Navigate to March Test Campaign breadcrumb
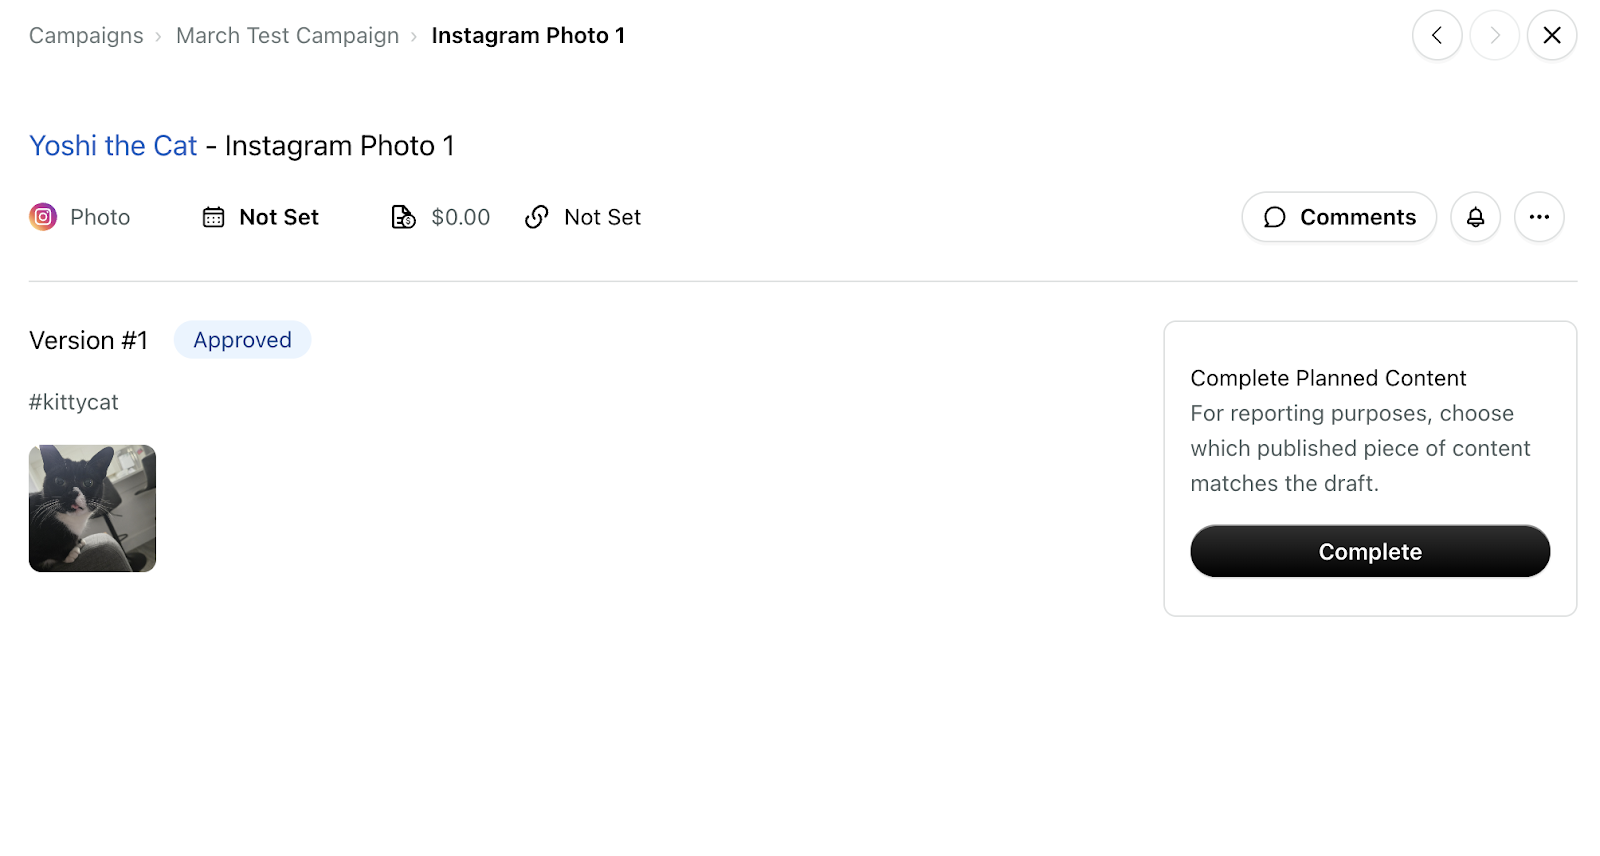This screenshot has height=856, width=1600. coord(288,36)
